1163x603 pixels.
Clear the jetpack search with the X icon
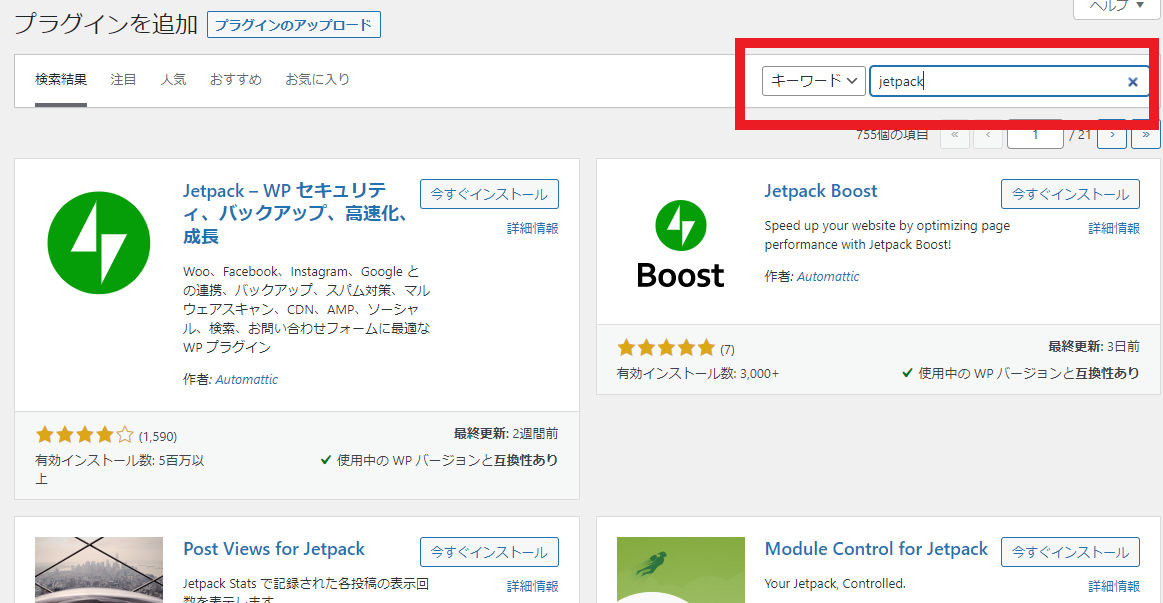pos(1133,82)
